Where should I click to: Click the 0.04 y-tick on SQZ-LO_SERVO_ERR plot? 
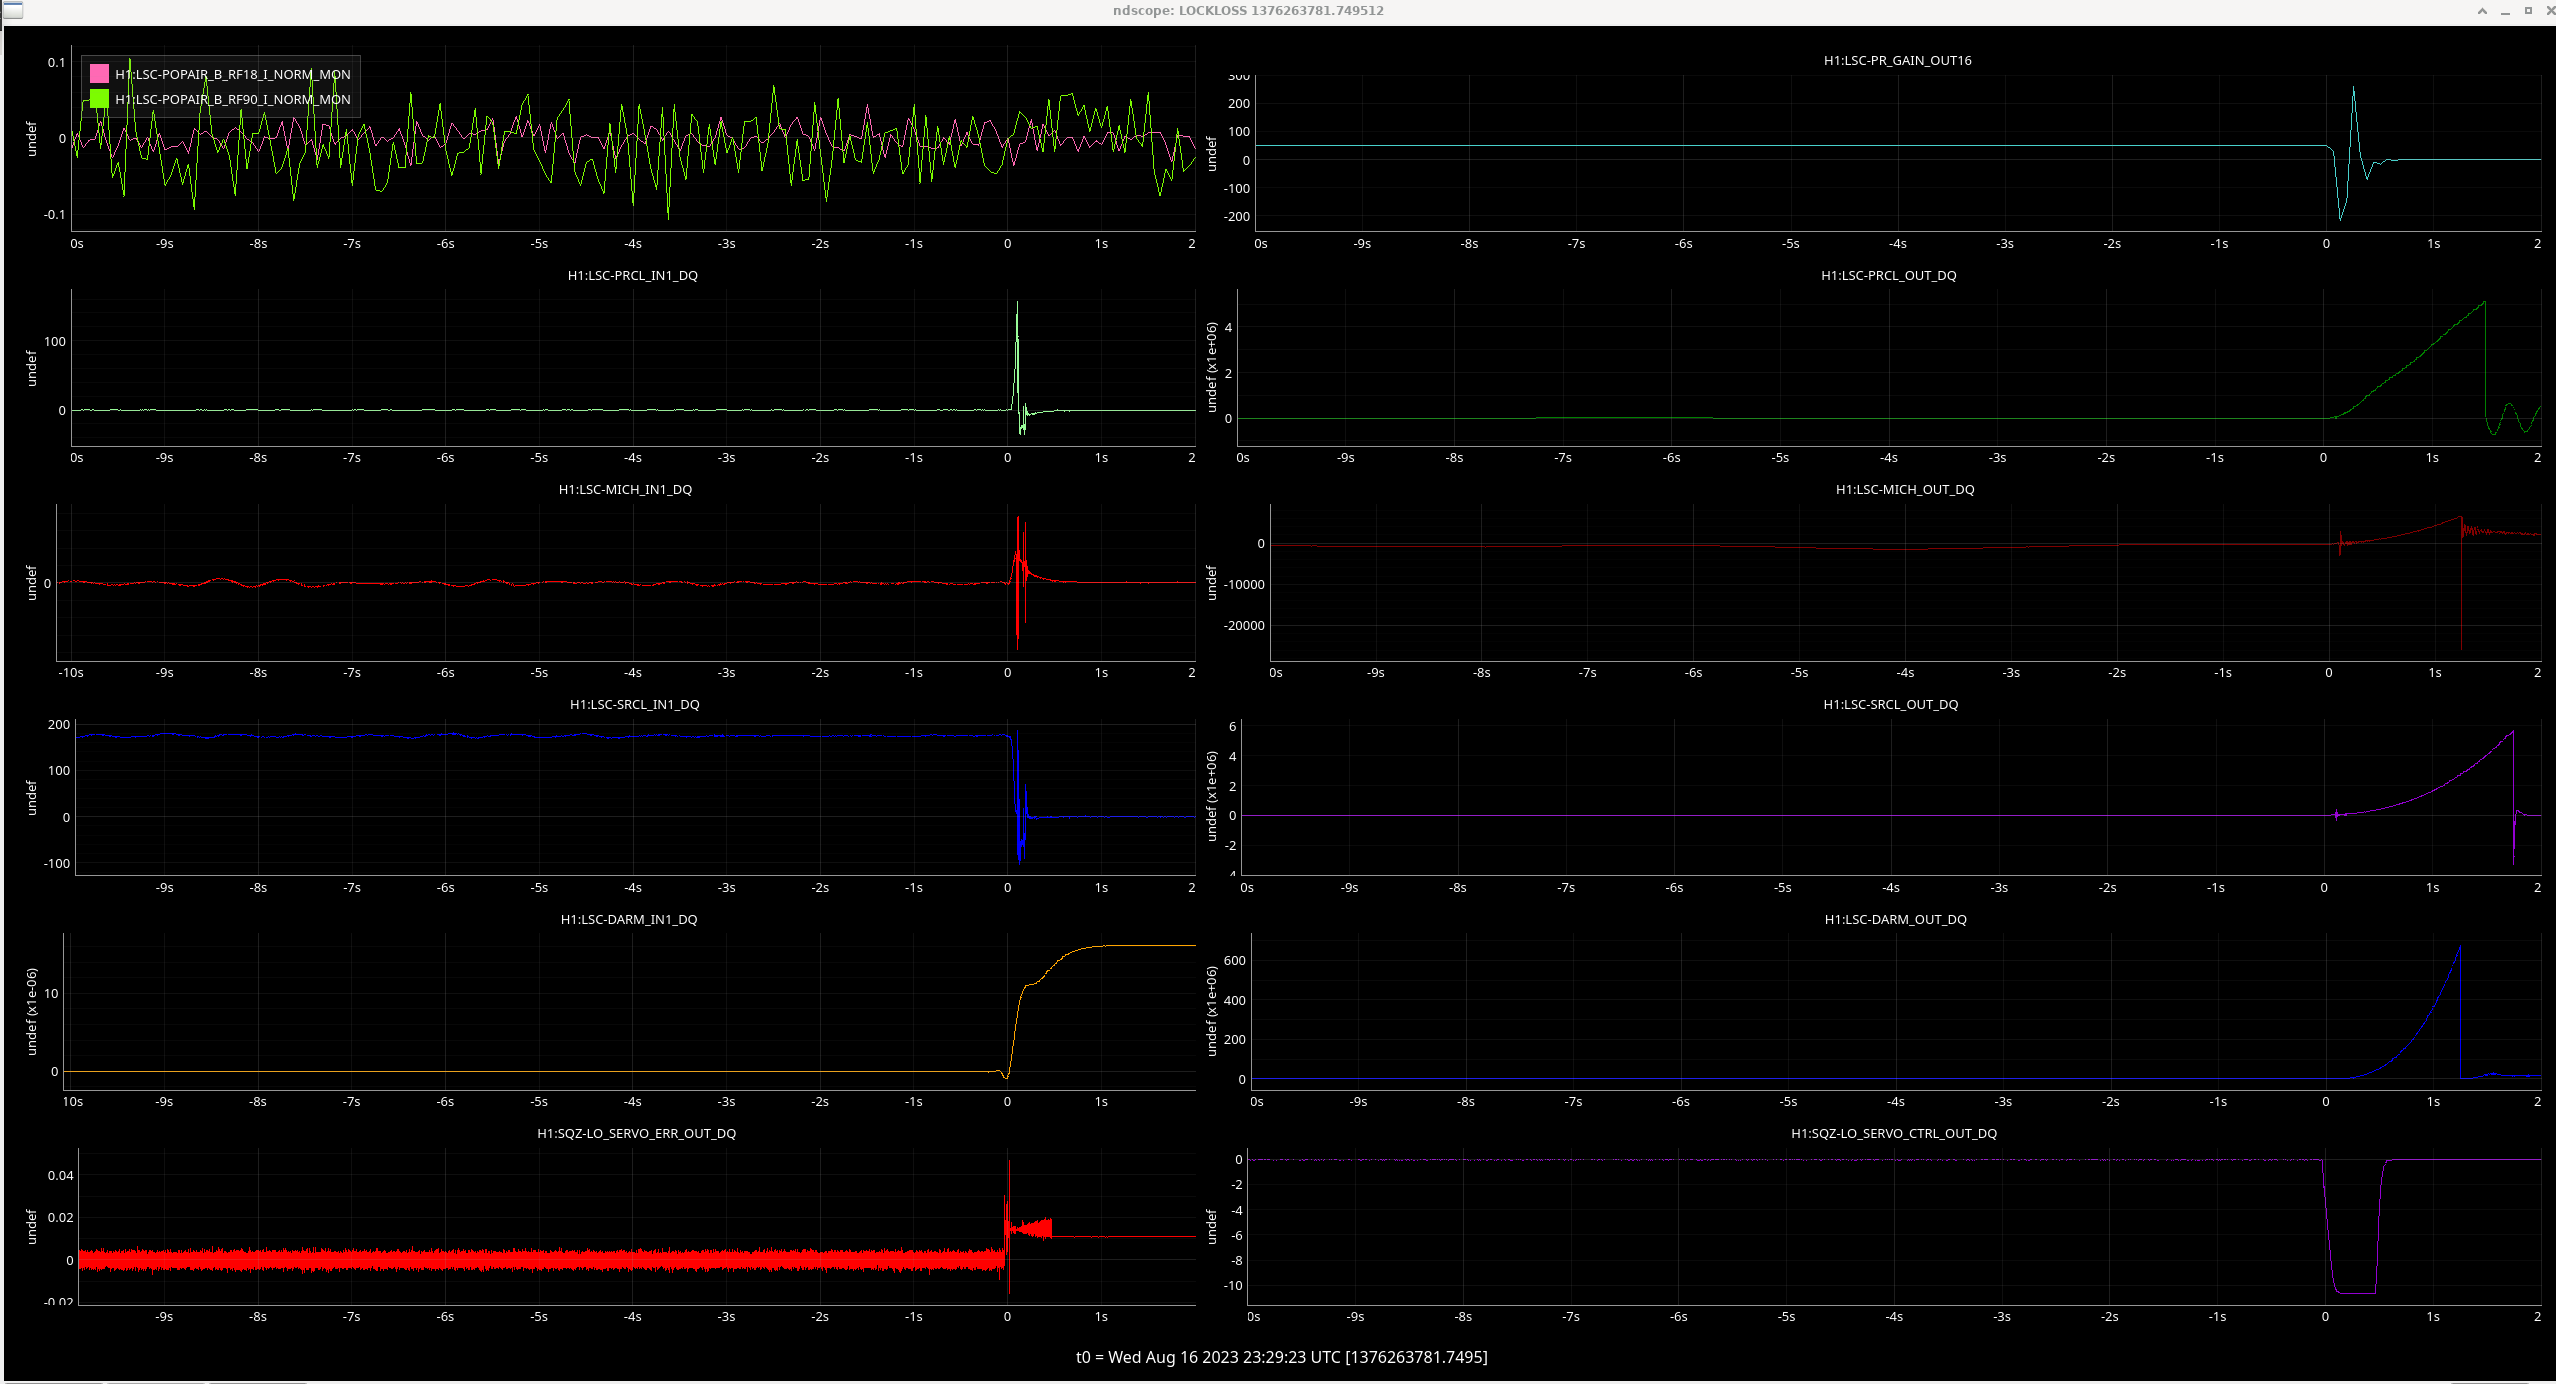(60, 1175)
